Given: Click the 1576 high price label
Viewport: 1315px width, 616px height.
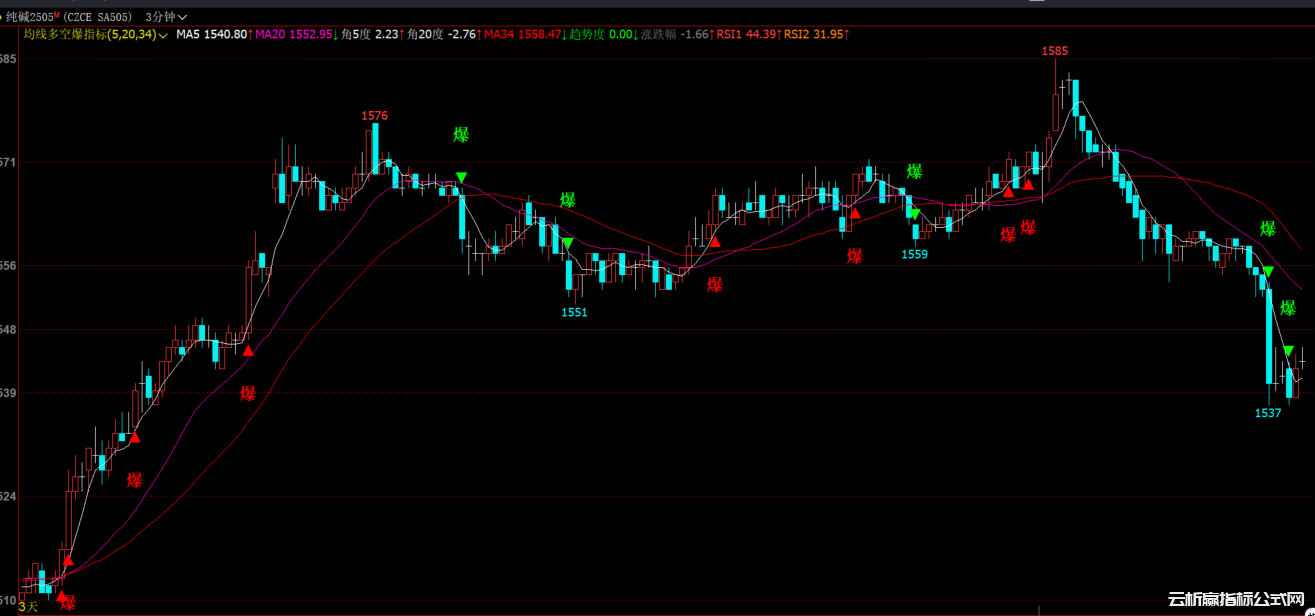Looking at the screenshot, I should 375,116.
